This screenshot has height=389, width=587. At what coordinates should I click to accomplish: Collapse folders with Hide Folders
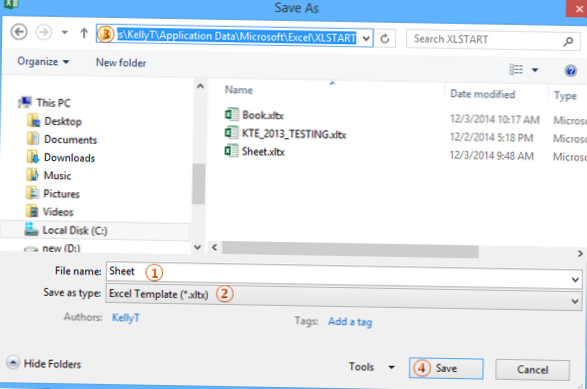click(x=44, y=363)
